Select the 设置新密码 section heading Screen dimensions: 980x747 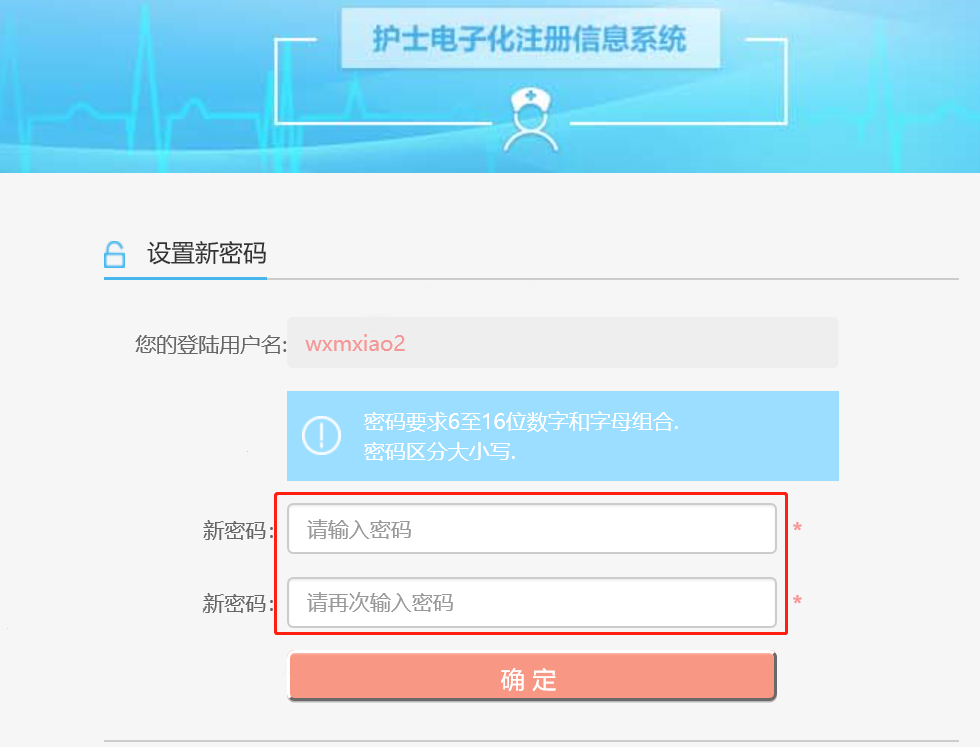point(207,253)
